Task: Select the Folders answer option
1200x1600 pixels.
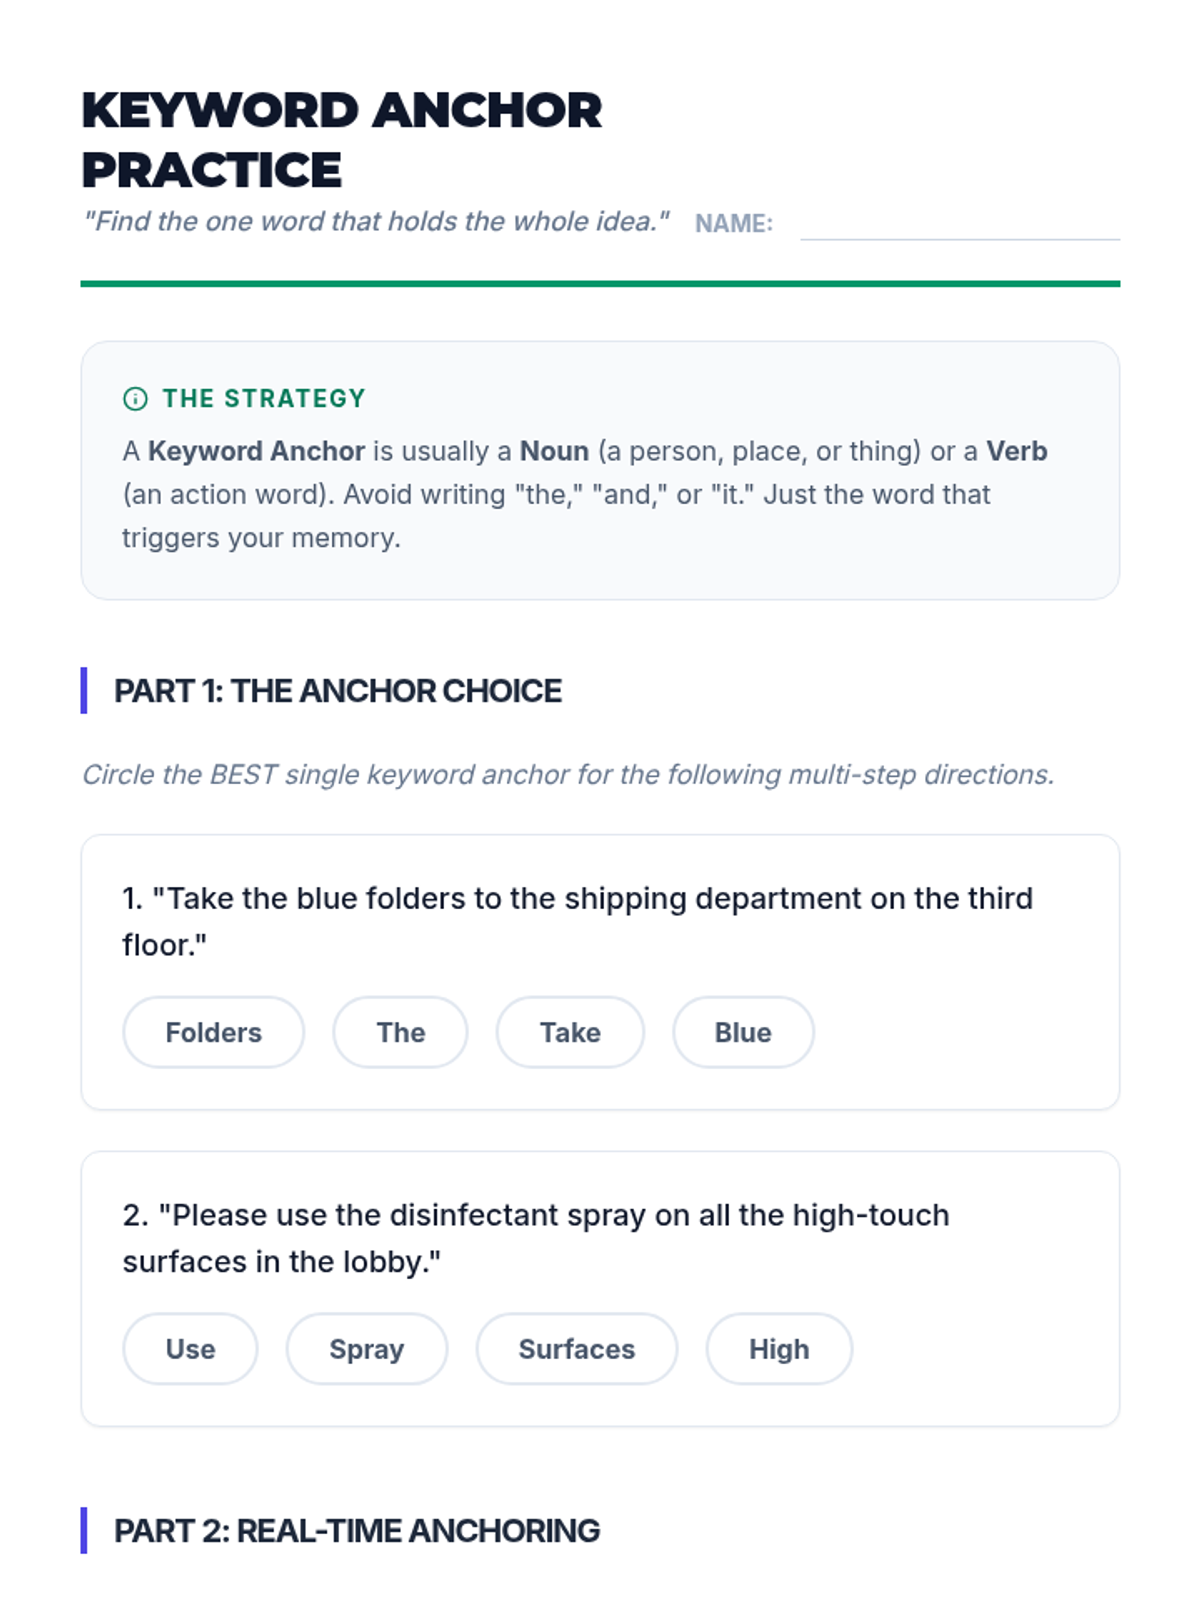Action: coord(213,1032)
